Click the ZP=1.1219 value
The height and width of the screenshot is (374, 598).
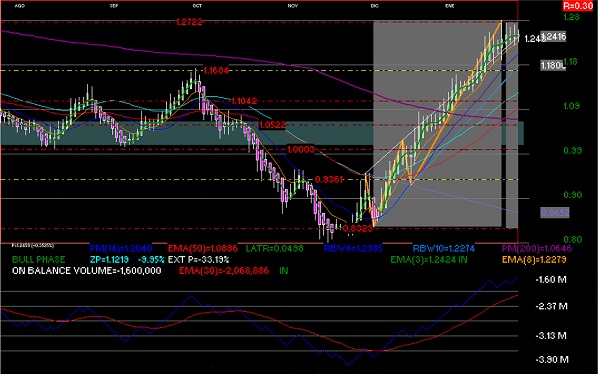point(109,260)
